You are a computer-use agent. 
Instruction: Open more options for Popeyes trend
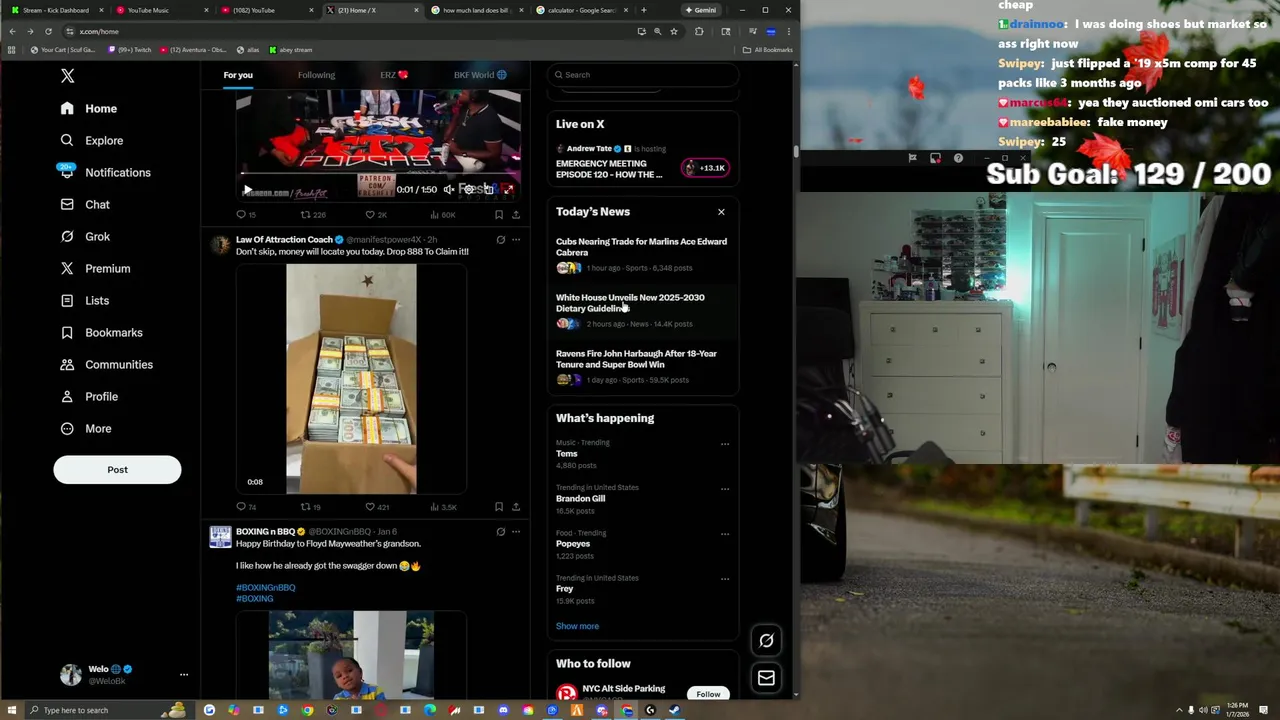click(x=725, y=534)
